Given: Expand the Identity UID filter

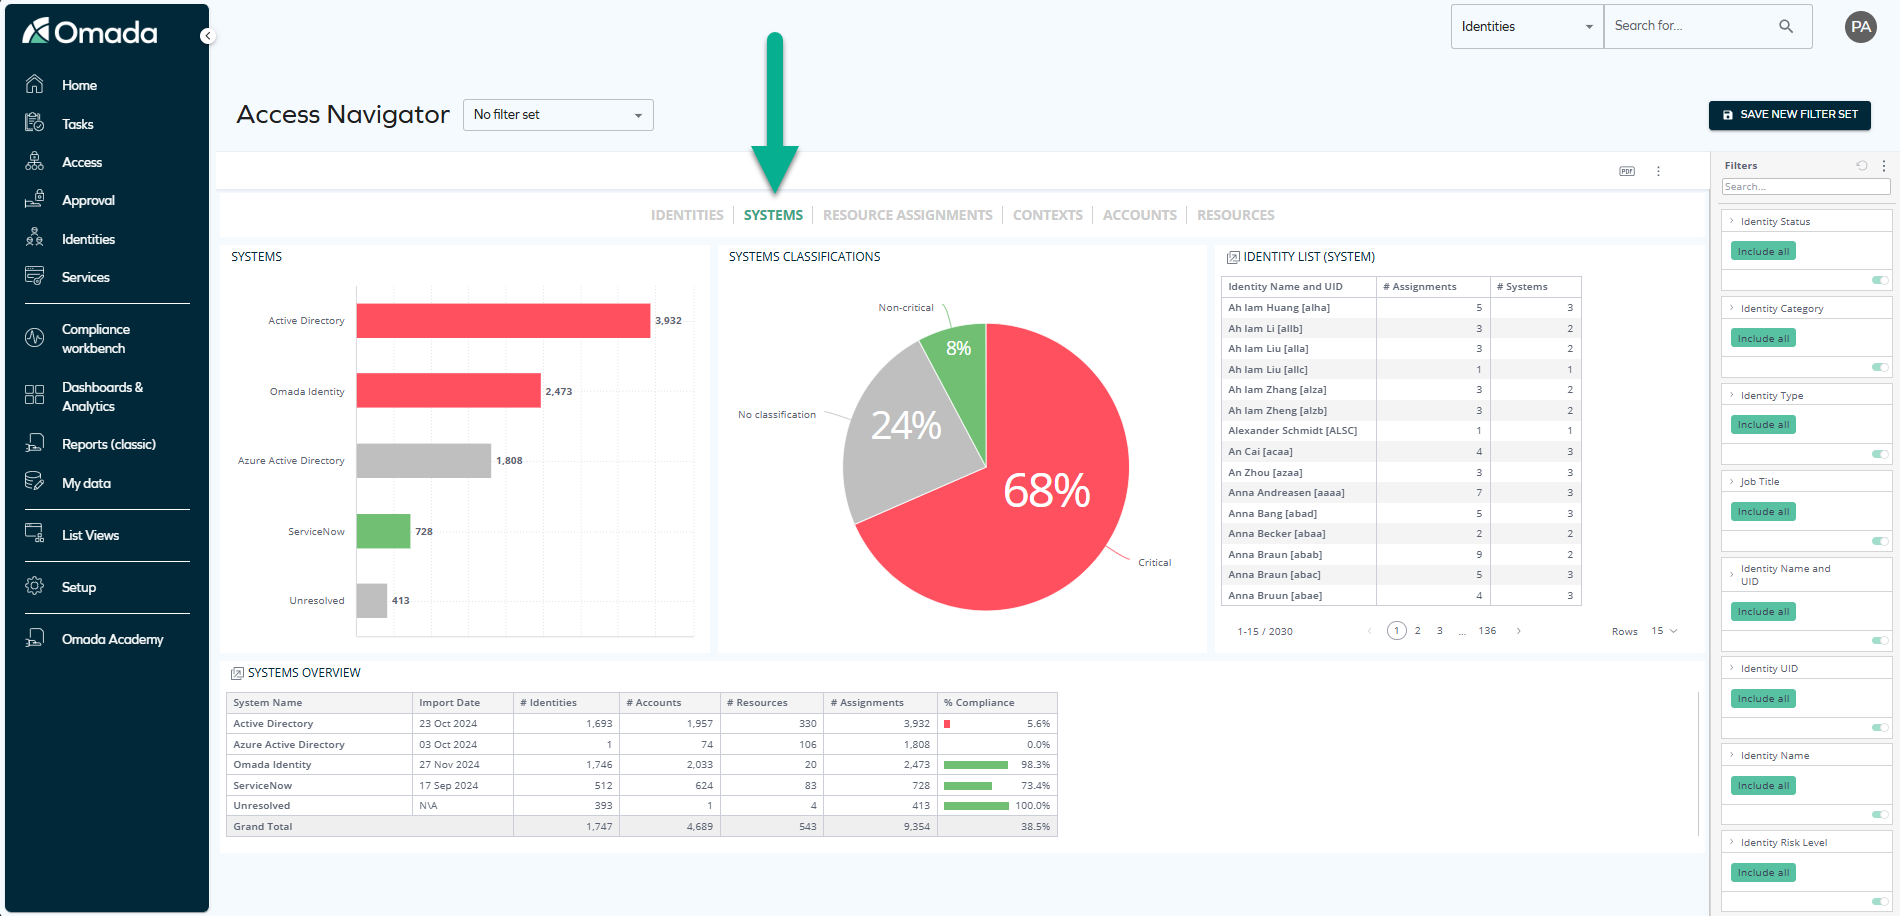Looking at the screenshot, I should pyautogui.click(x=1732, y=668).
